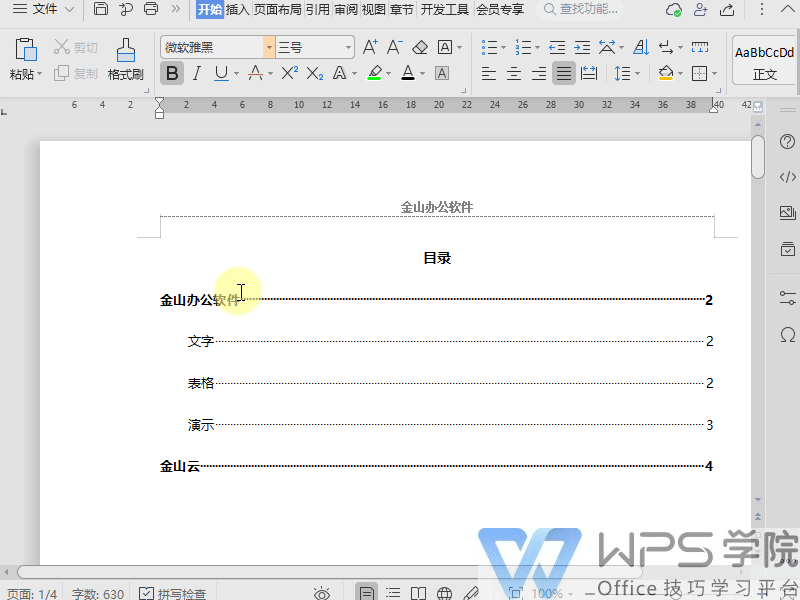This screenshot has width=800, height=600.
Task: Open the borders dropdown arrow
Action: [714, 74]
